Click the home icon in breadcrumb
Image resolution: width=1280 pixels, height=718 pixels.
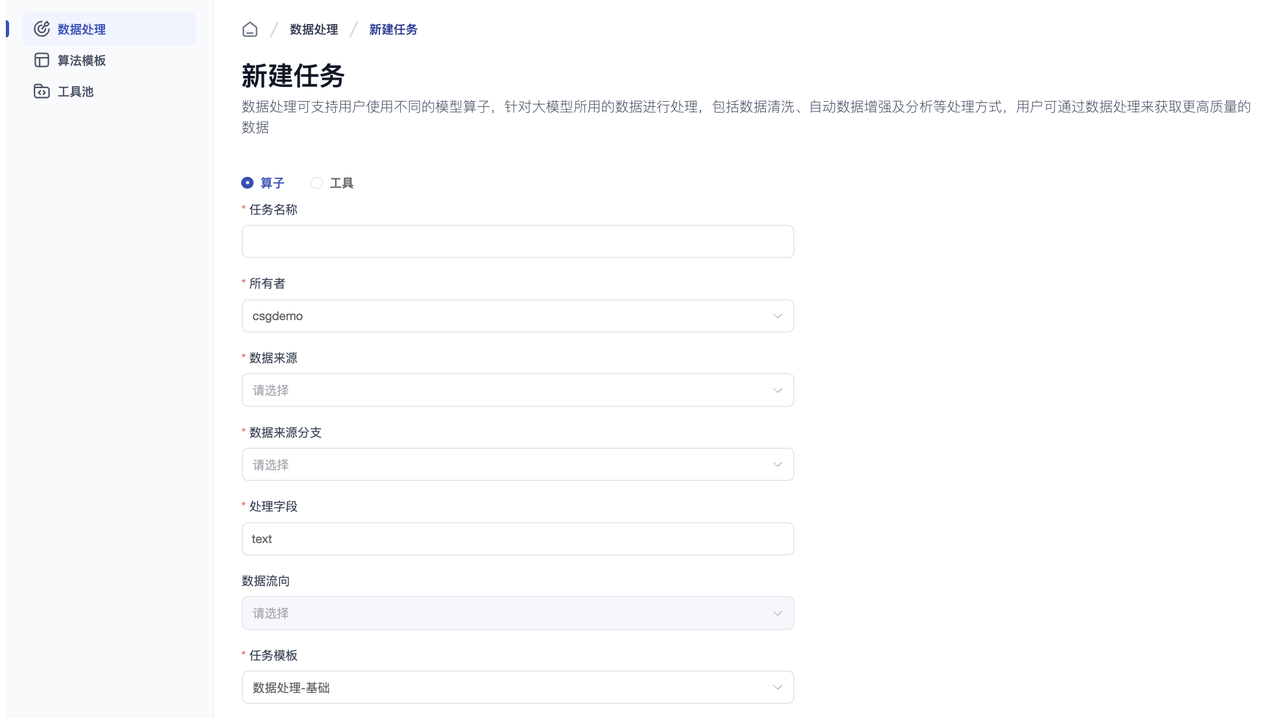[250, 30]
